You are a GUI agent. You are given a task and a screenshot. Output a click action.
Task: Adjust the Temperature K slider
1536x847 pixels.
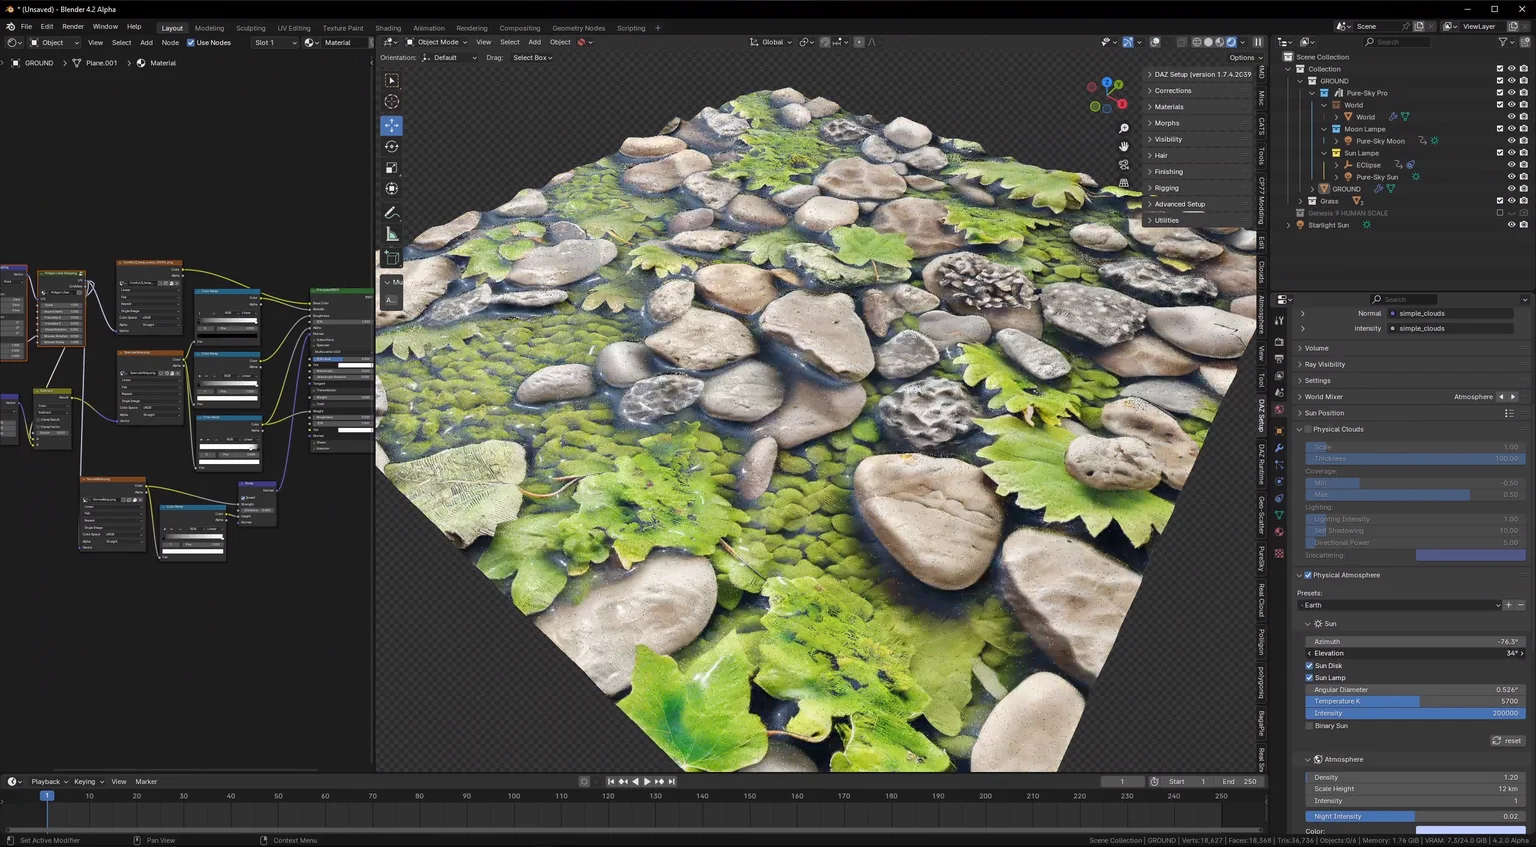pos(1414,701)
